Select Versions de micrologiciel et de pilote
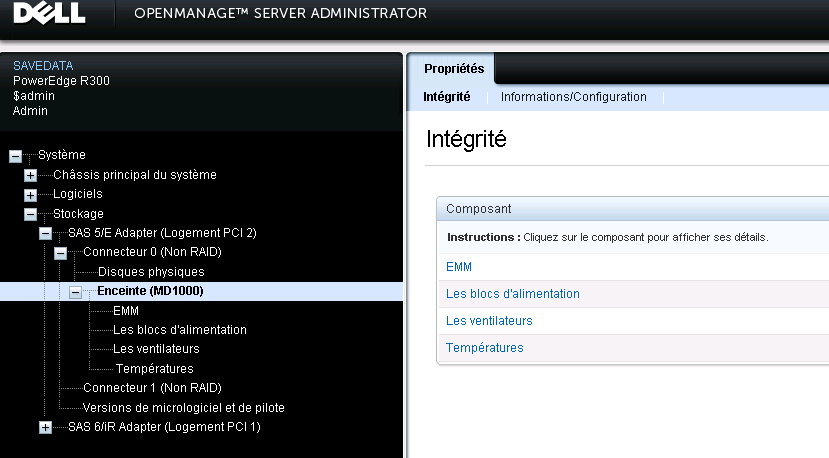829x458 pixels. pyautogui.click(x=183, y=407)
